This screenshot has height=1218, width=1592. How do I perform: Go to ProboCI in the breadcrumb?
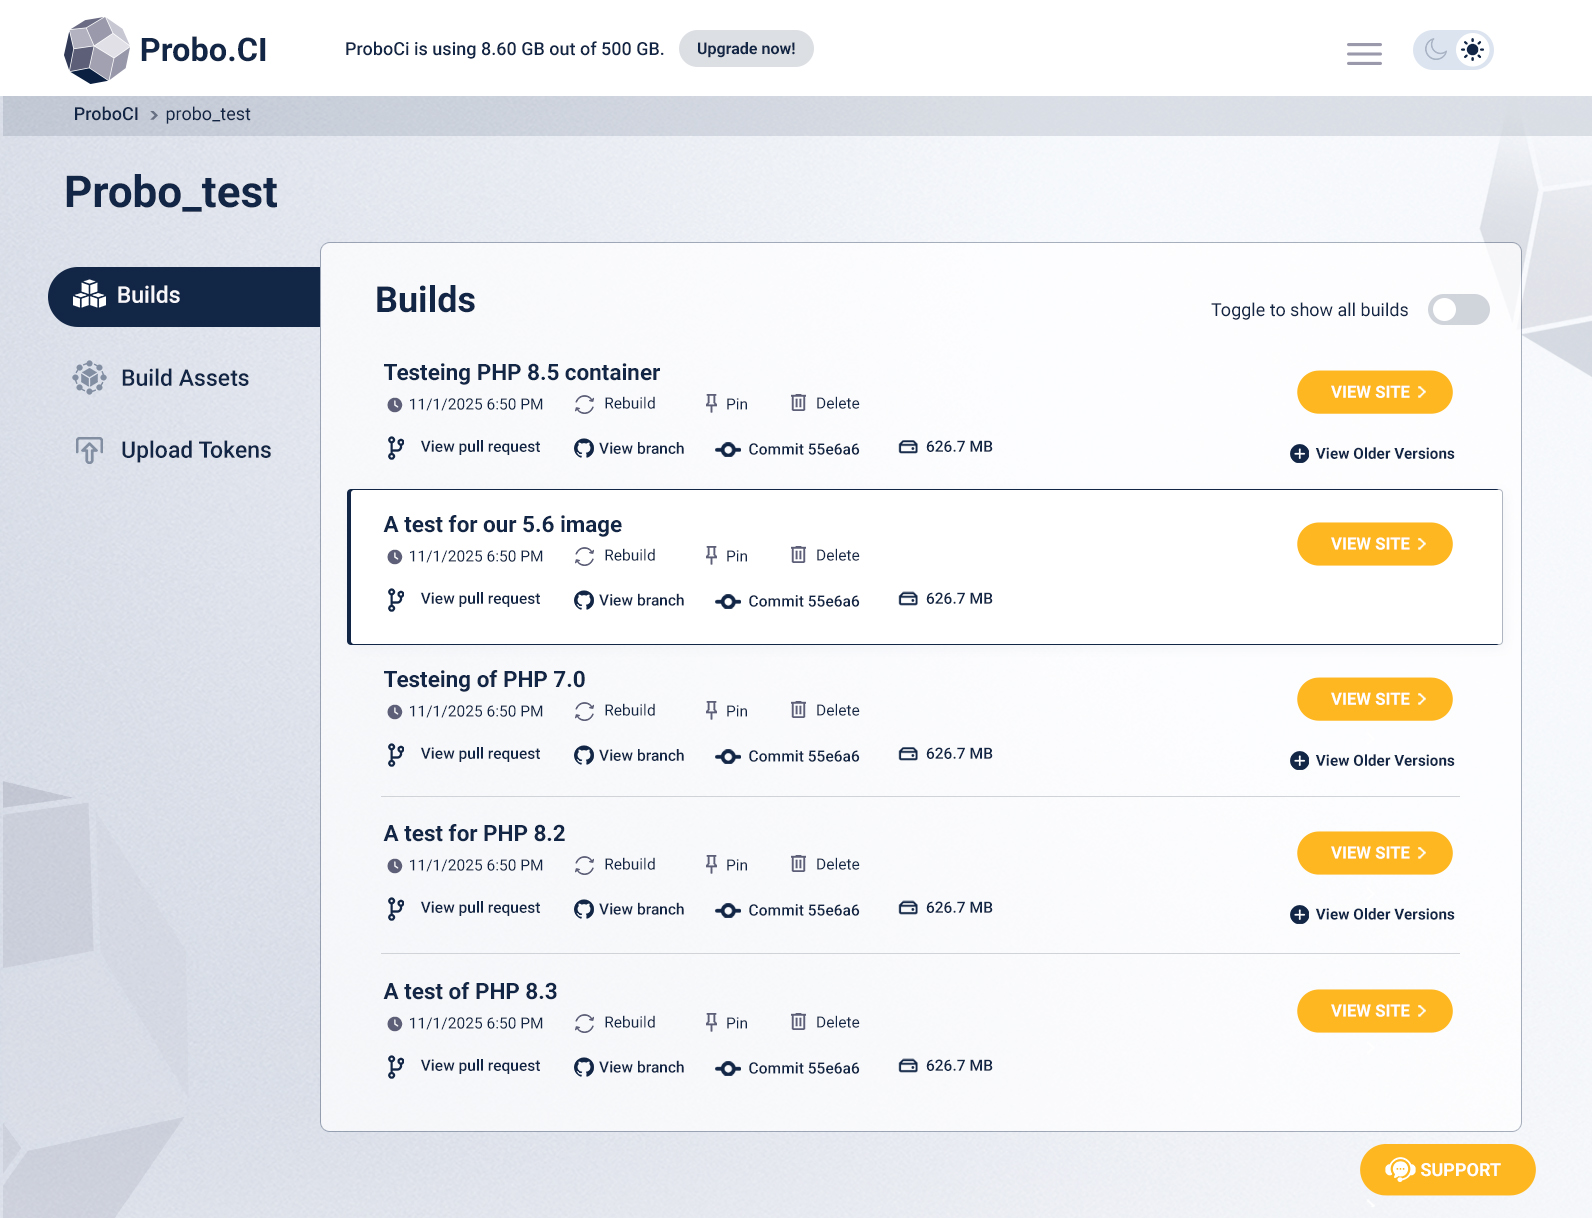coord(106,114)
